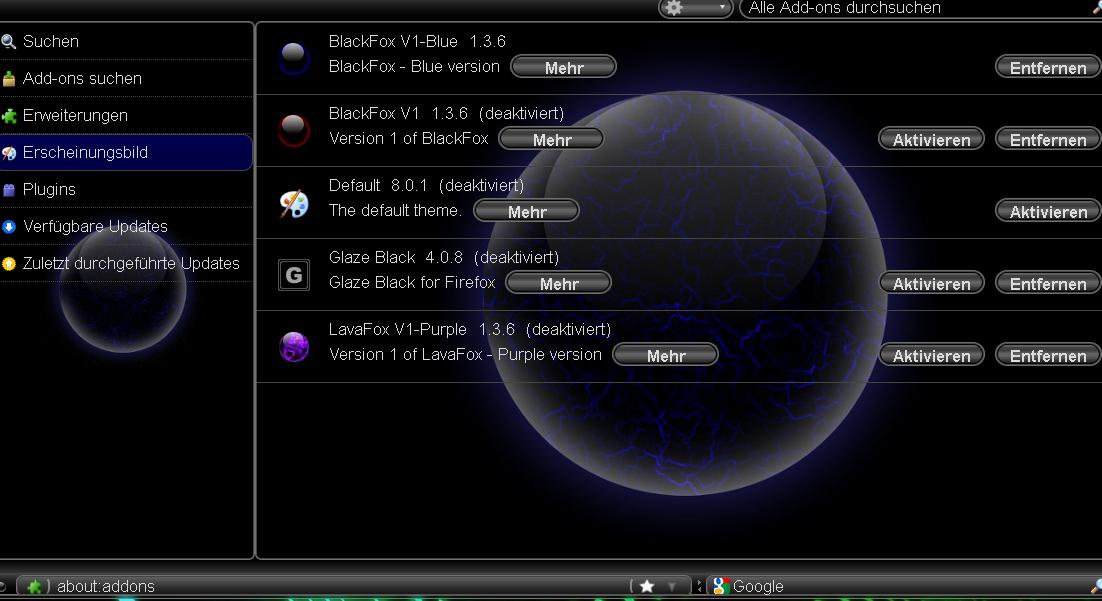Click the purple LavaFox theme icon

294,347
